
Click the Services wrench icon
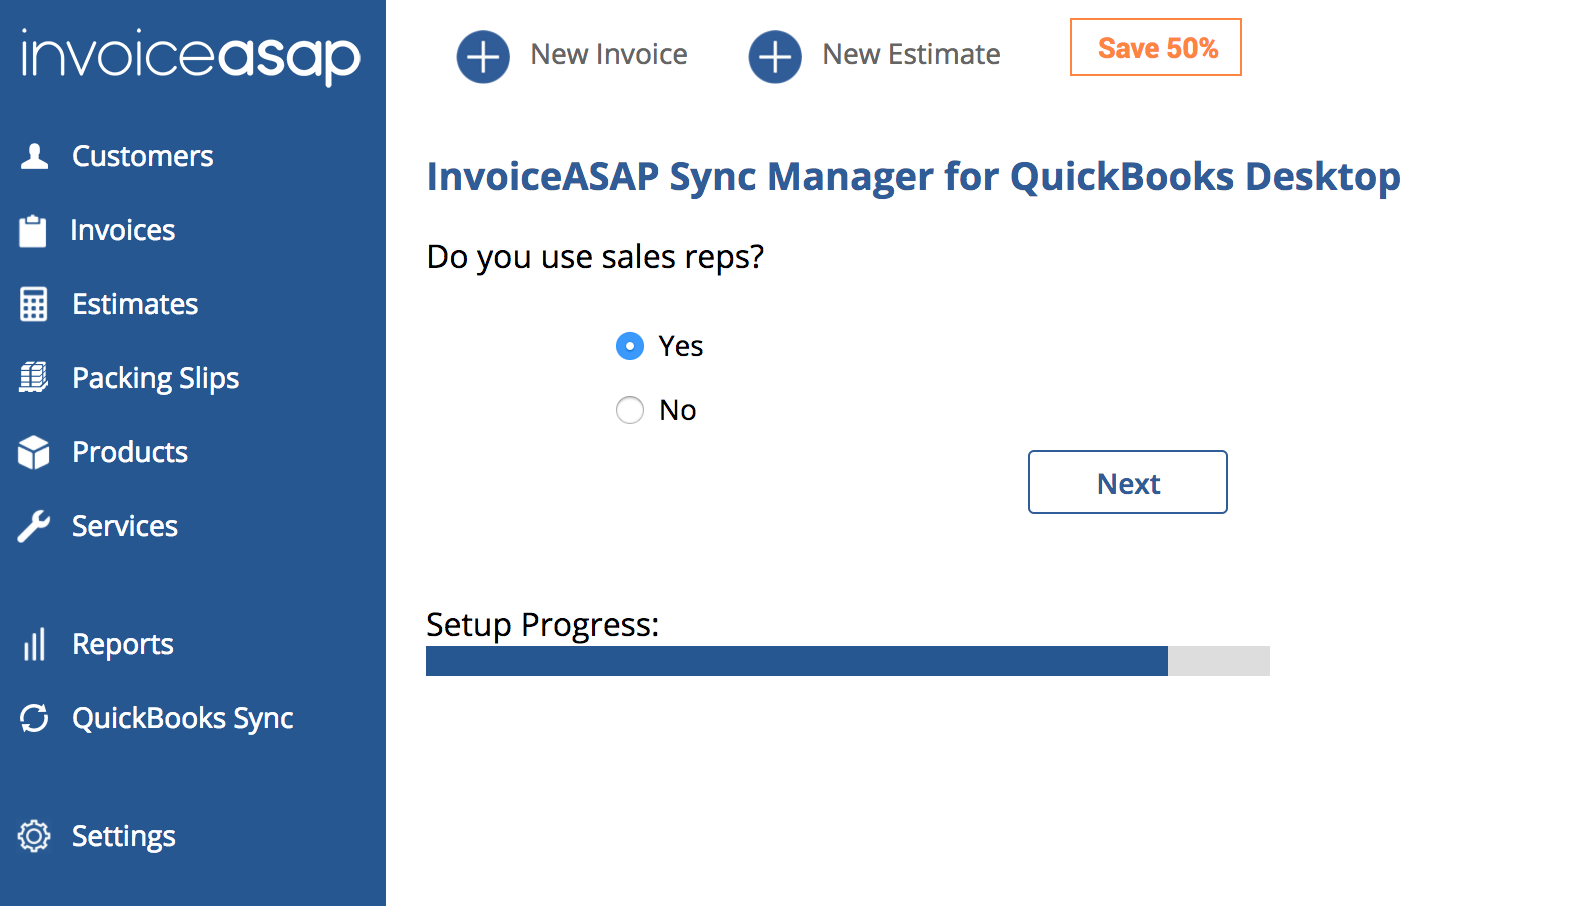pyautogui.click(x=34, y=526)
